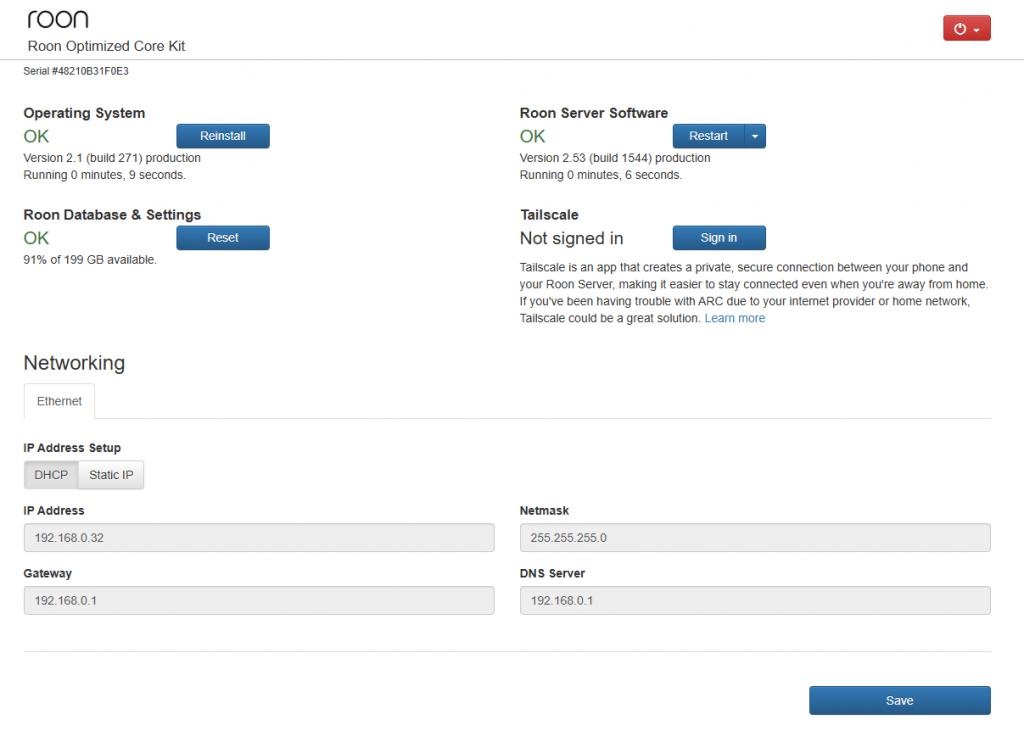The width and height of the screenshot is (1024, 742).
Task: Open the red power menu button
Action: click(966, 29)
